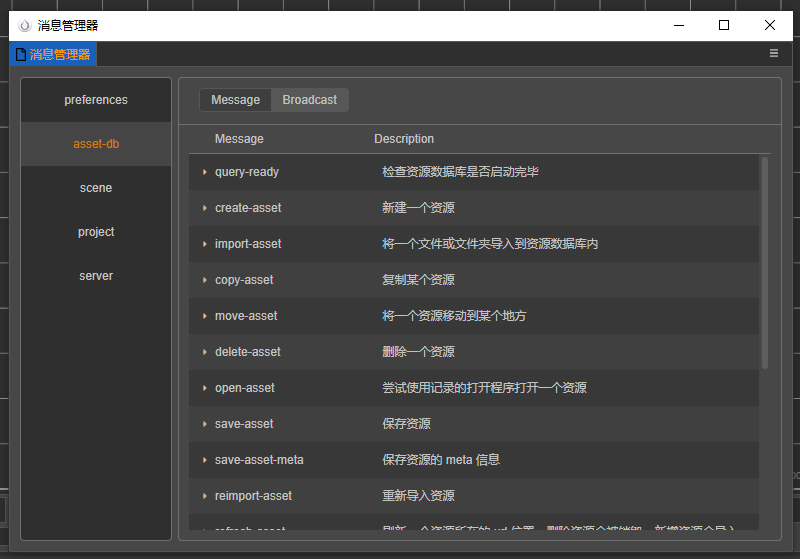Viewport: 800px width, 559px height.
Task: Expand the save-asset row arrow
Action: (205, 424)
